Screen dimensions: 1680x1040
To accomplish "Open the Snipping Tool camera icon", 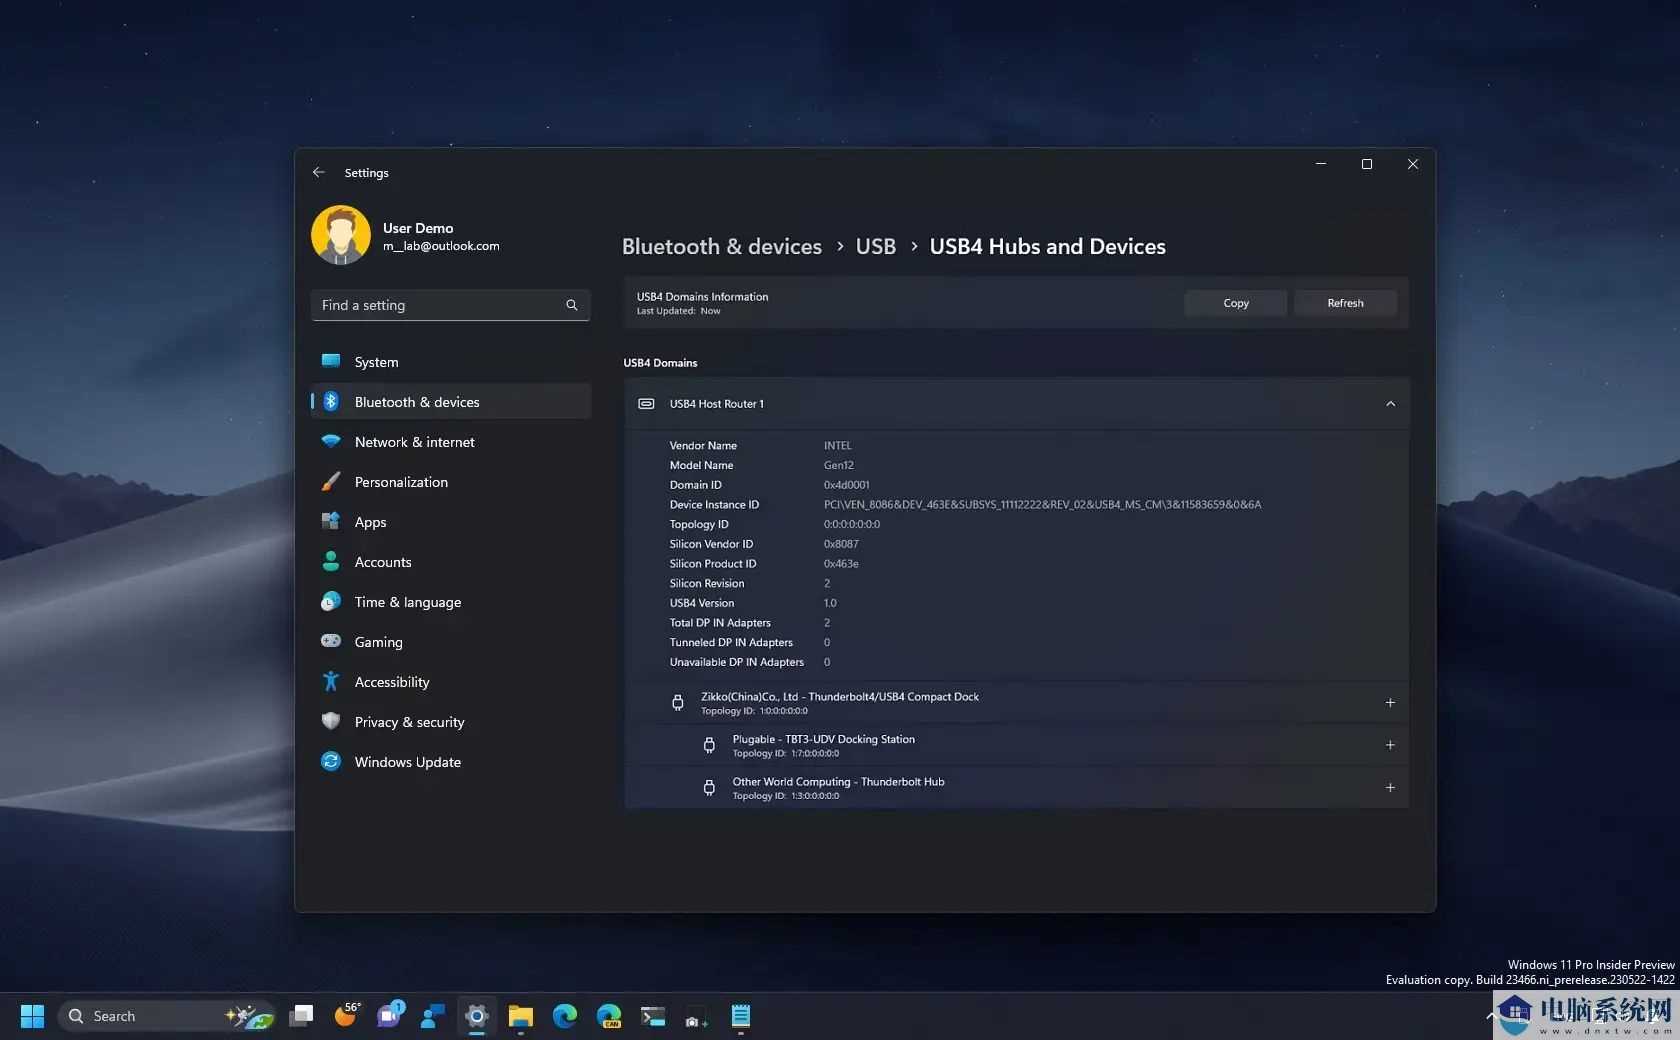I will coord(696,1018).
